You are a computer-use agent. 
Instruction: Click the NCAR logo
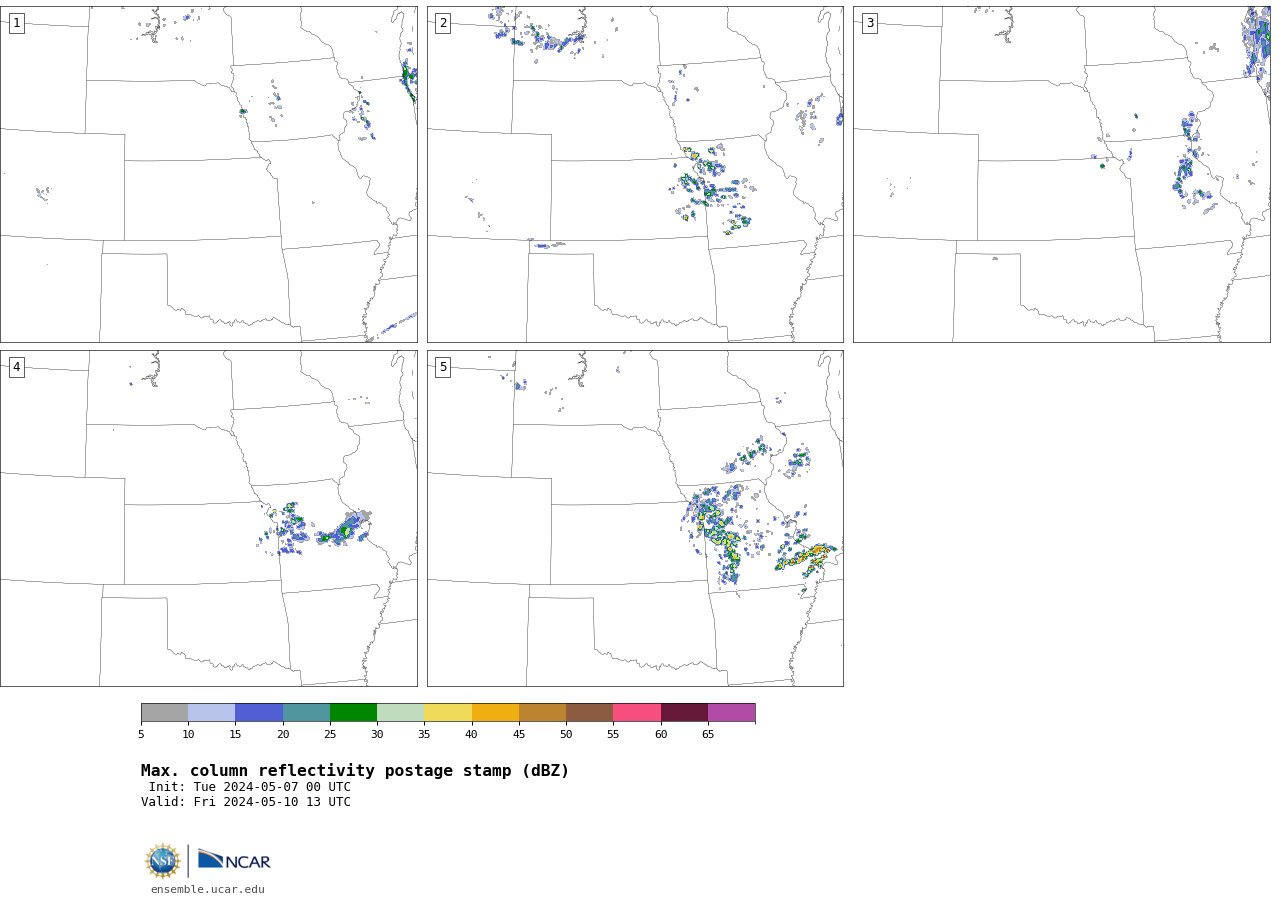pyautogui.click(x=234, y=861)
